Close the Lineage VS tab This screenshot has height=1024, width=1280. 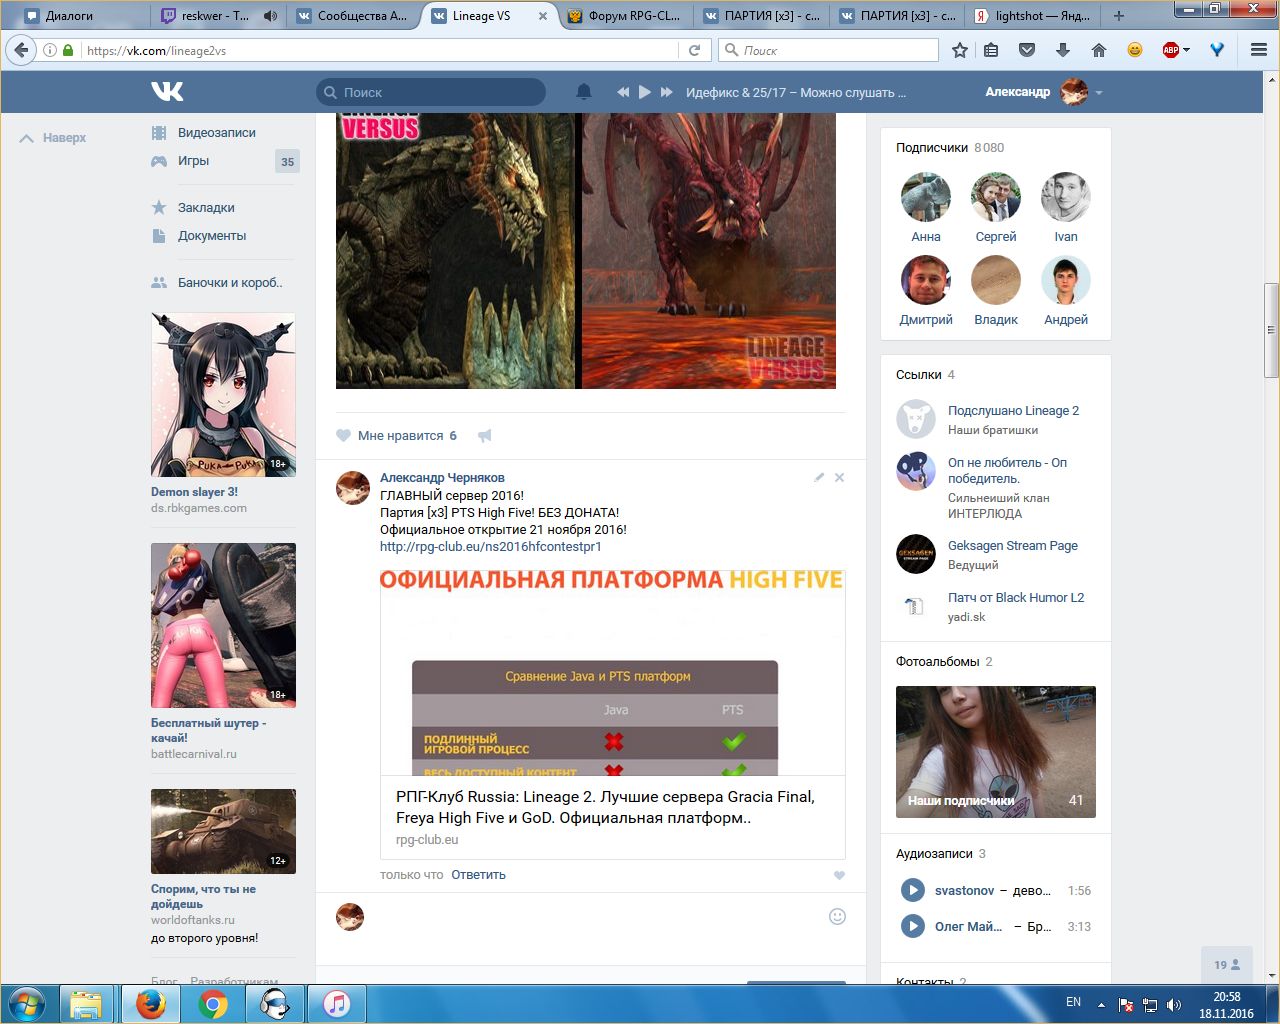pos(543,16)
